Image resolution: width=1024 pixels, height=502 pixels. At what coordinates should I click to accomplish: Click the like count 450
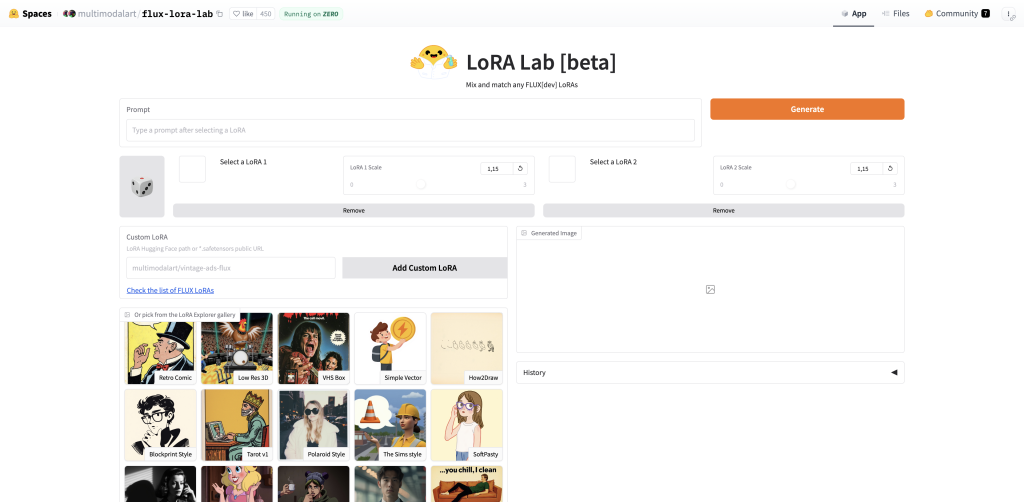[266, 14]
